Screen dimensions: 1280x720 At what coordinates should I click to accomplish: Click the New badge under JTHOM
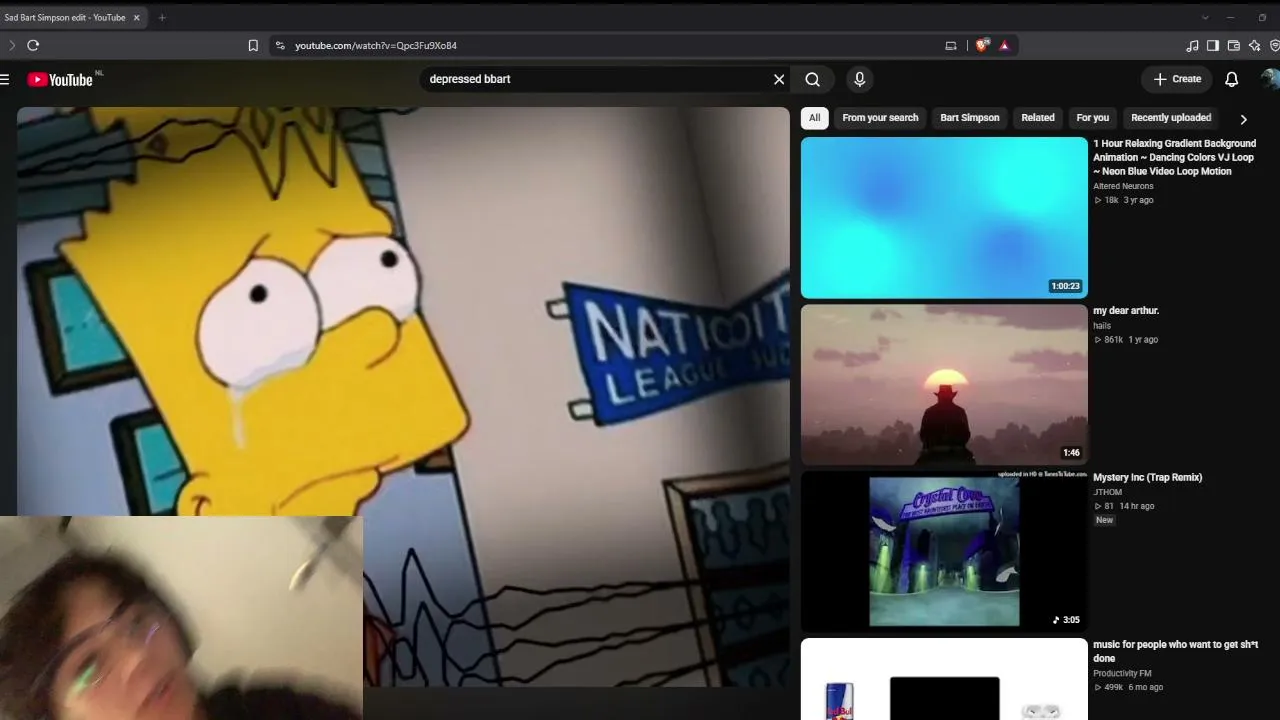pos(1104,520)
